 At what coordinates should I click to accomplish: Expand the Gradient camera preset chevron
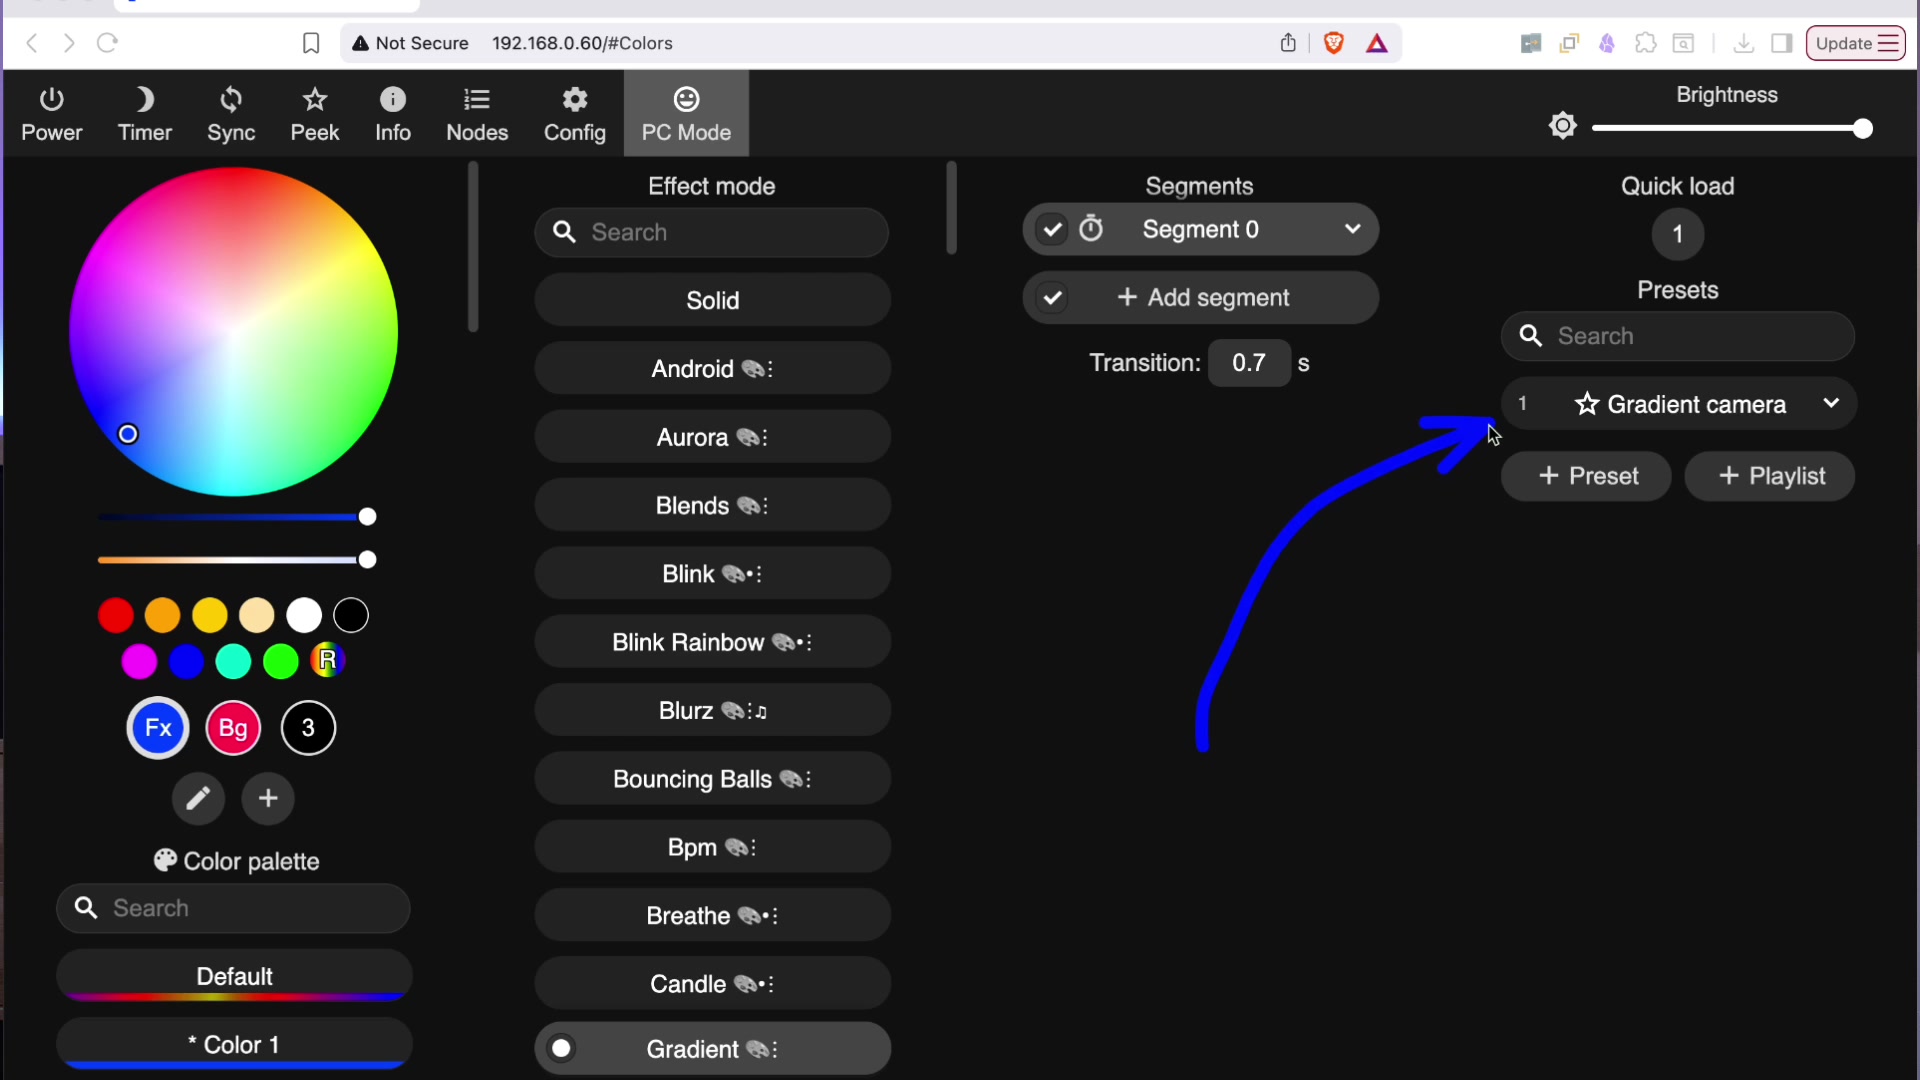(x=1831, y=404)
